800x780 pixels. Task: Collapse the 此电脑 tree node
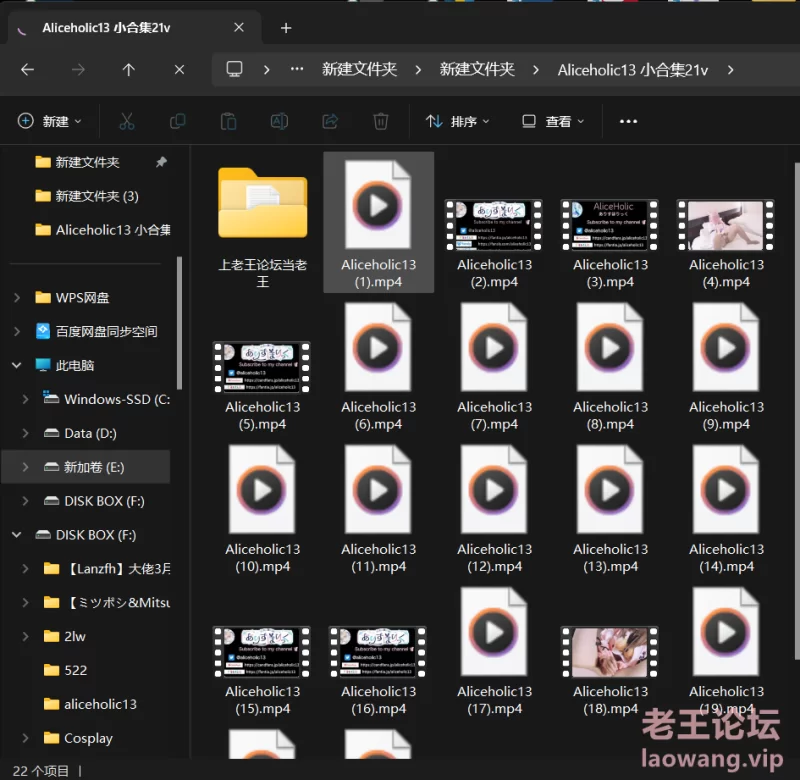[x=17, y=365]
